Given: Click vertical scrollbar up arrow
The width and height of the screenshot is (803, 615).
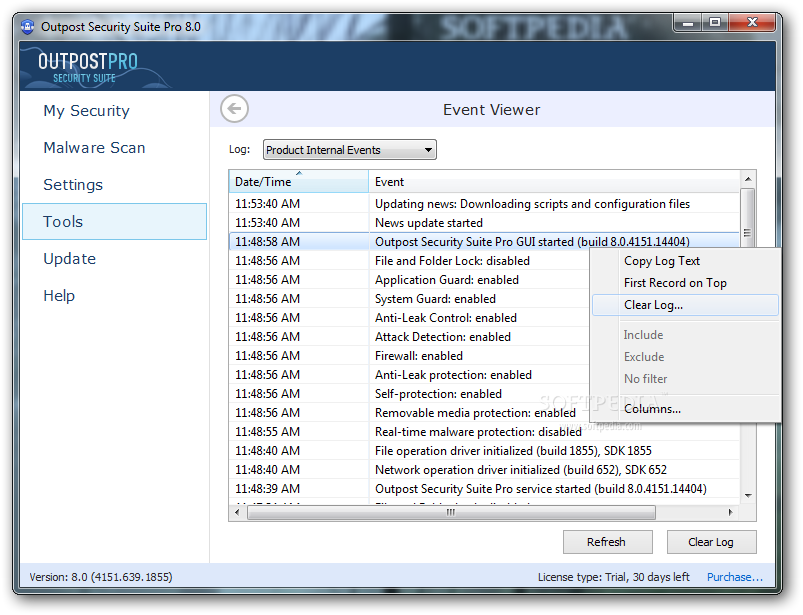Looking at the screenshot, I should point(748,179).
